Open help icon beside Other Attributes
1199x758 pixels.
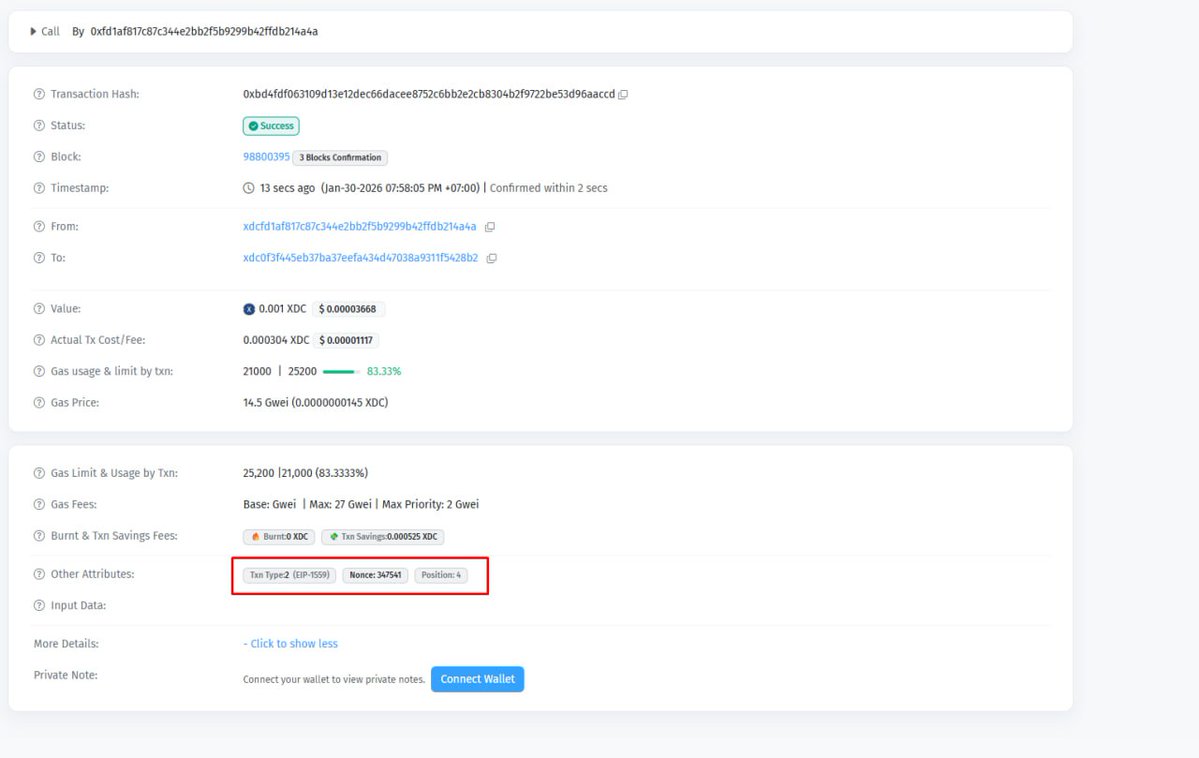click(x=39, y=574)
